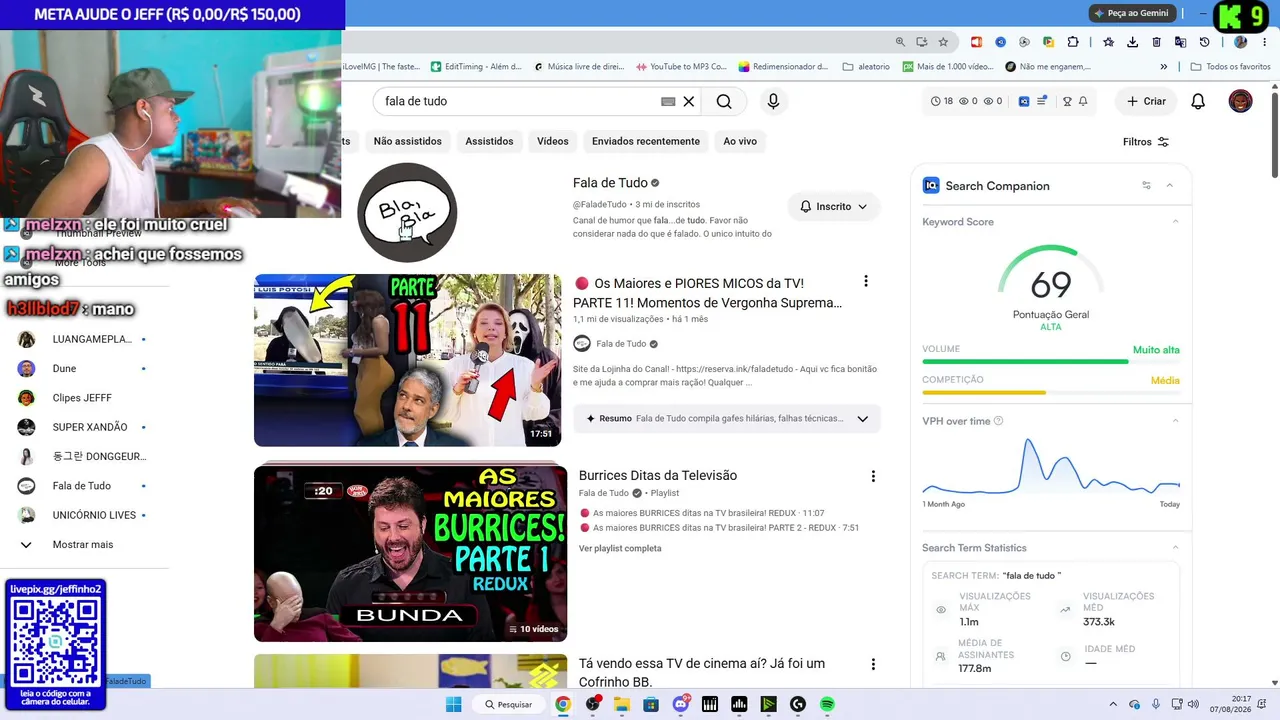Open Microsoft Store from the taskbar

click(651, 704)
